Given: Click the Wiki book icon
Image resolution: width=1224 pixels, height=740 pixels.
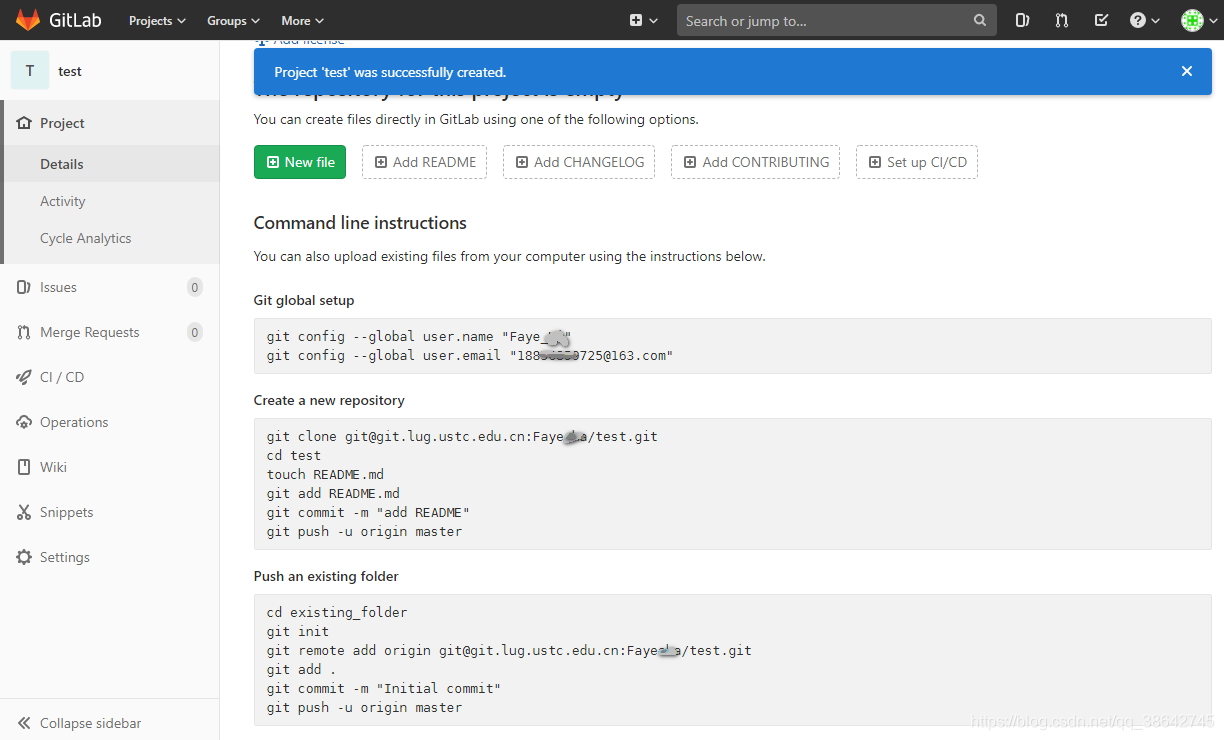Looking at the screenshot, I should [x=24, y=467].
